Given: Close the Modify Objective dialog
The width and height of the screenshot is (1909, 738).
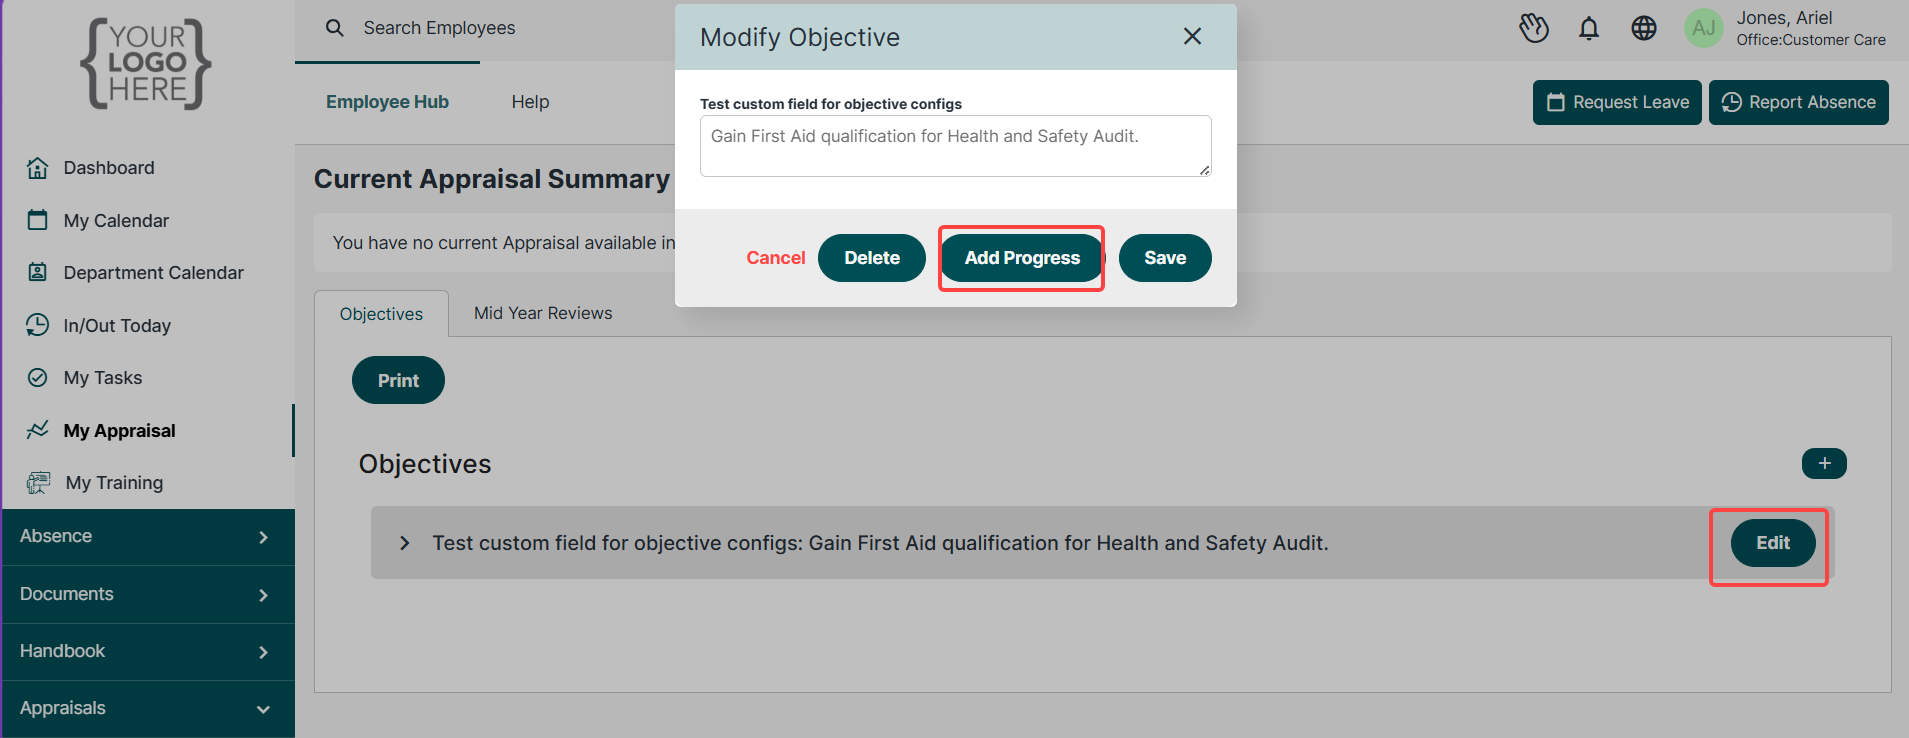Looking at the screenshot, I should point(1192,36).
